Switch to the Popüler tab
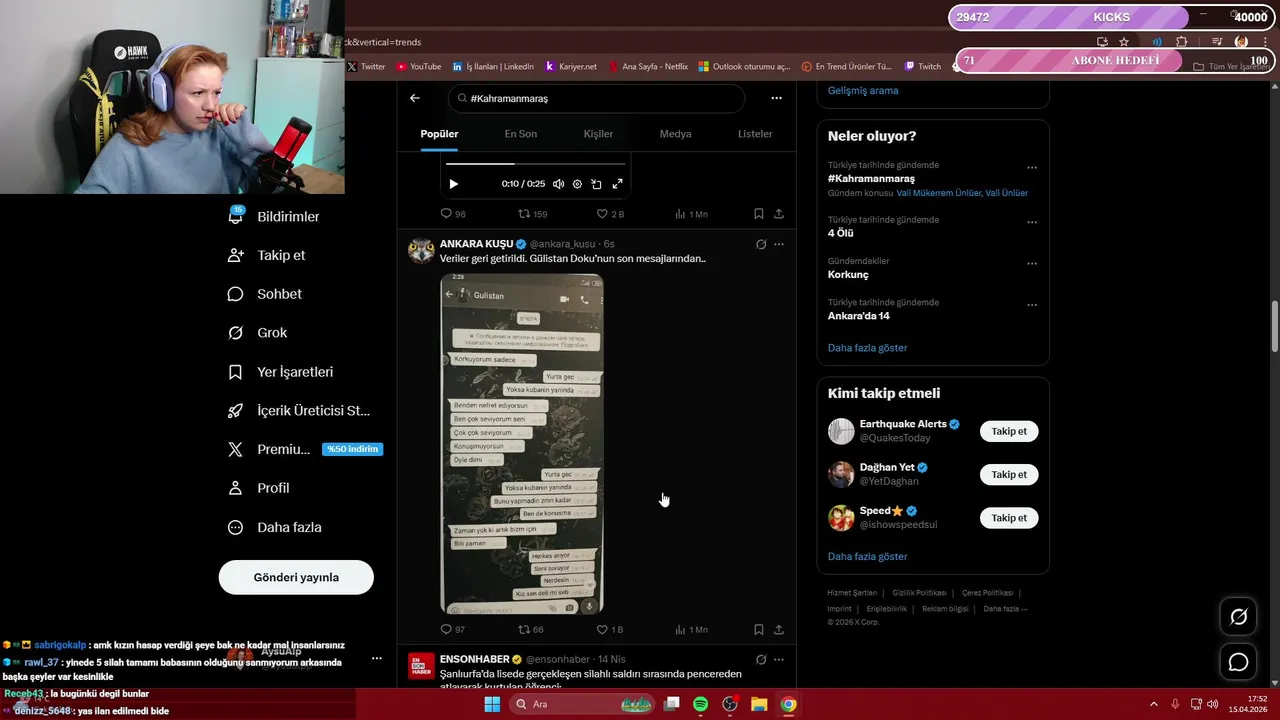The image size is (1280, 720). [x=439, y=134]
